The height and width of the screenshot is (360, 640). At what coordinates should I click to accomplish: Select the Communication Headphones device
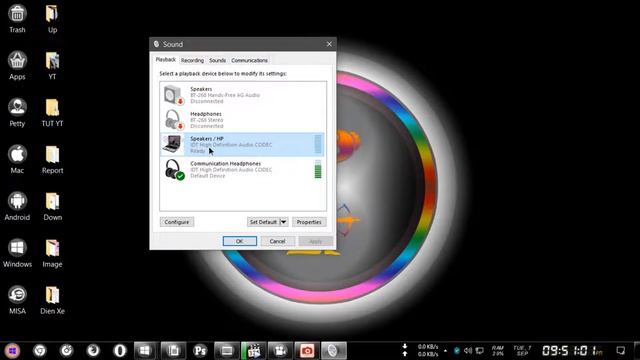coord(242,169)
